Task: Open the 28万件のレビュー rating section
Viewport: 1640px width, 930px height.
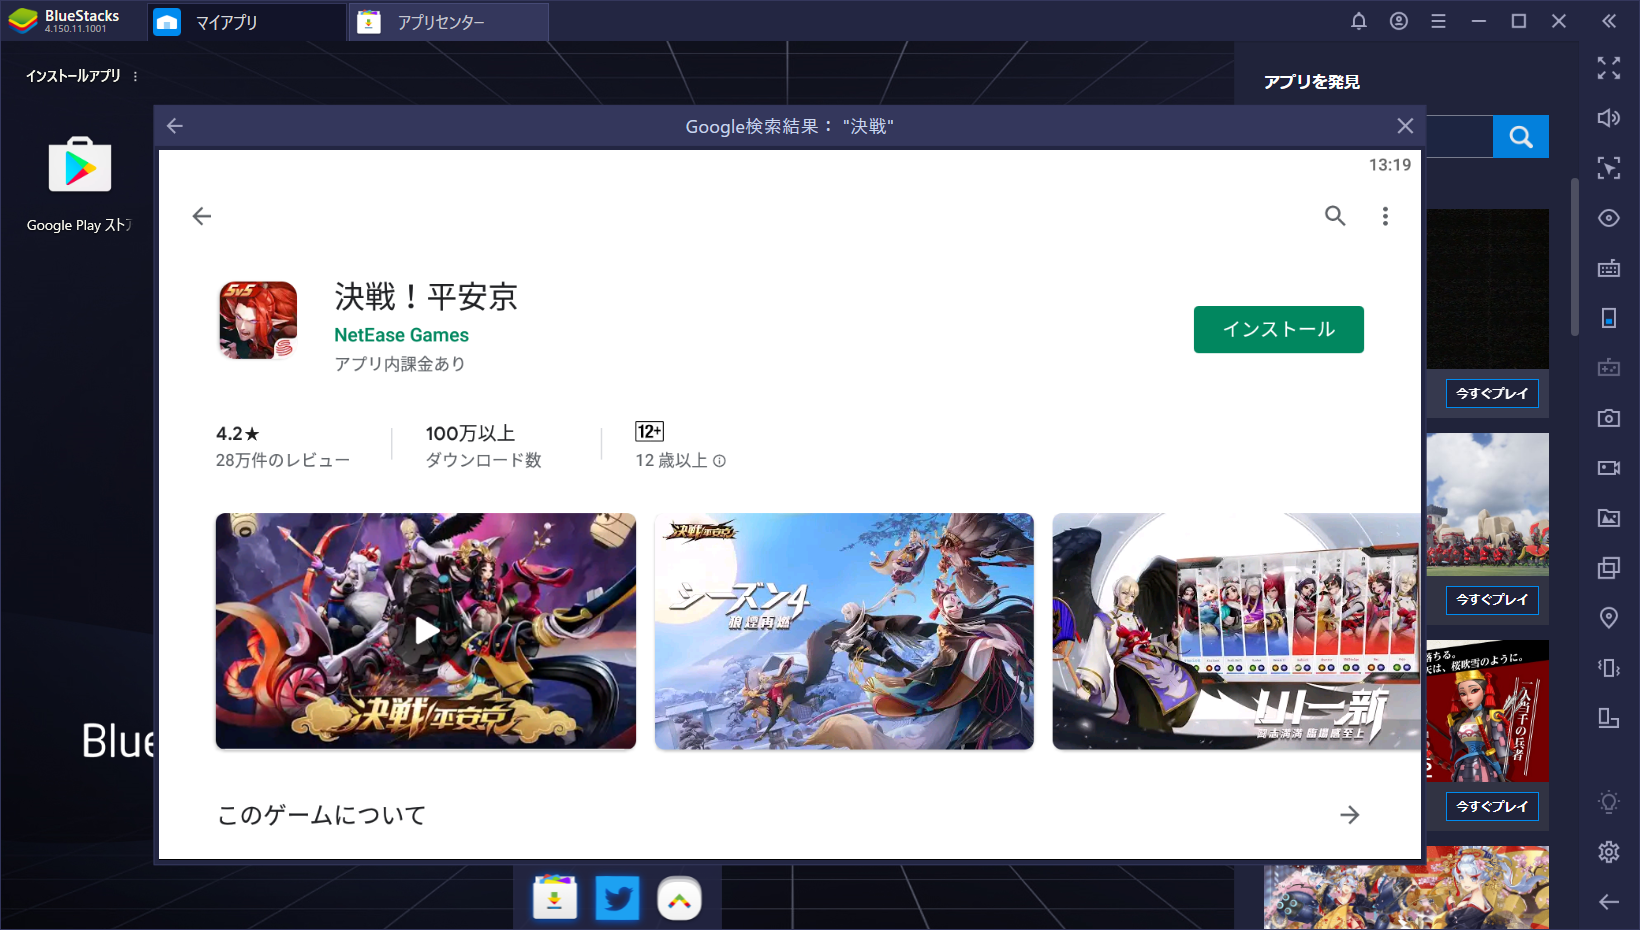Action: pos(283,446)
